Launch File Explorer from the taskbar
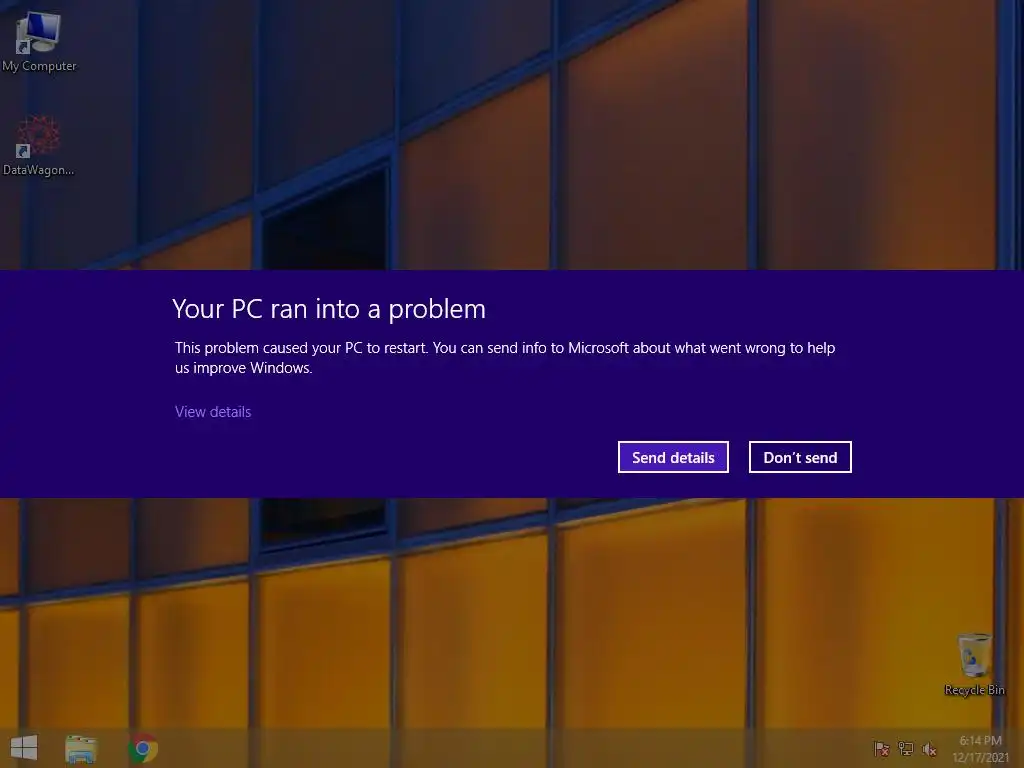 (x=81, y=748)
